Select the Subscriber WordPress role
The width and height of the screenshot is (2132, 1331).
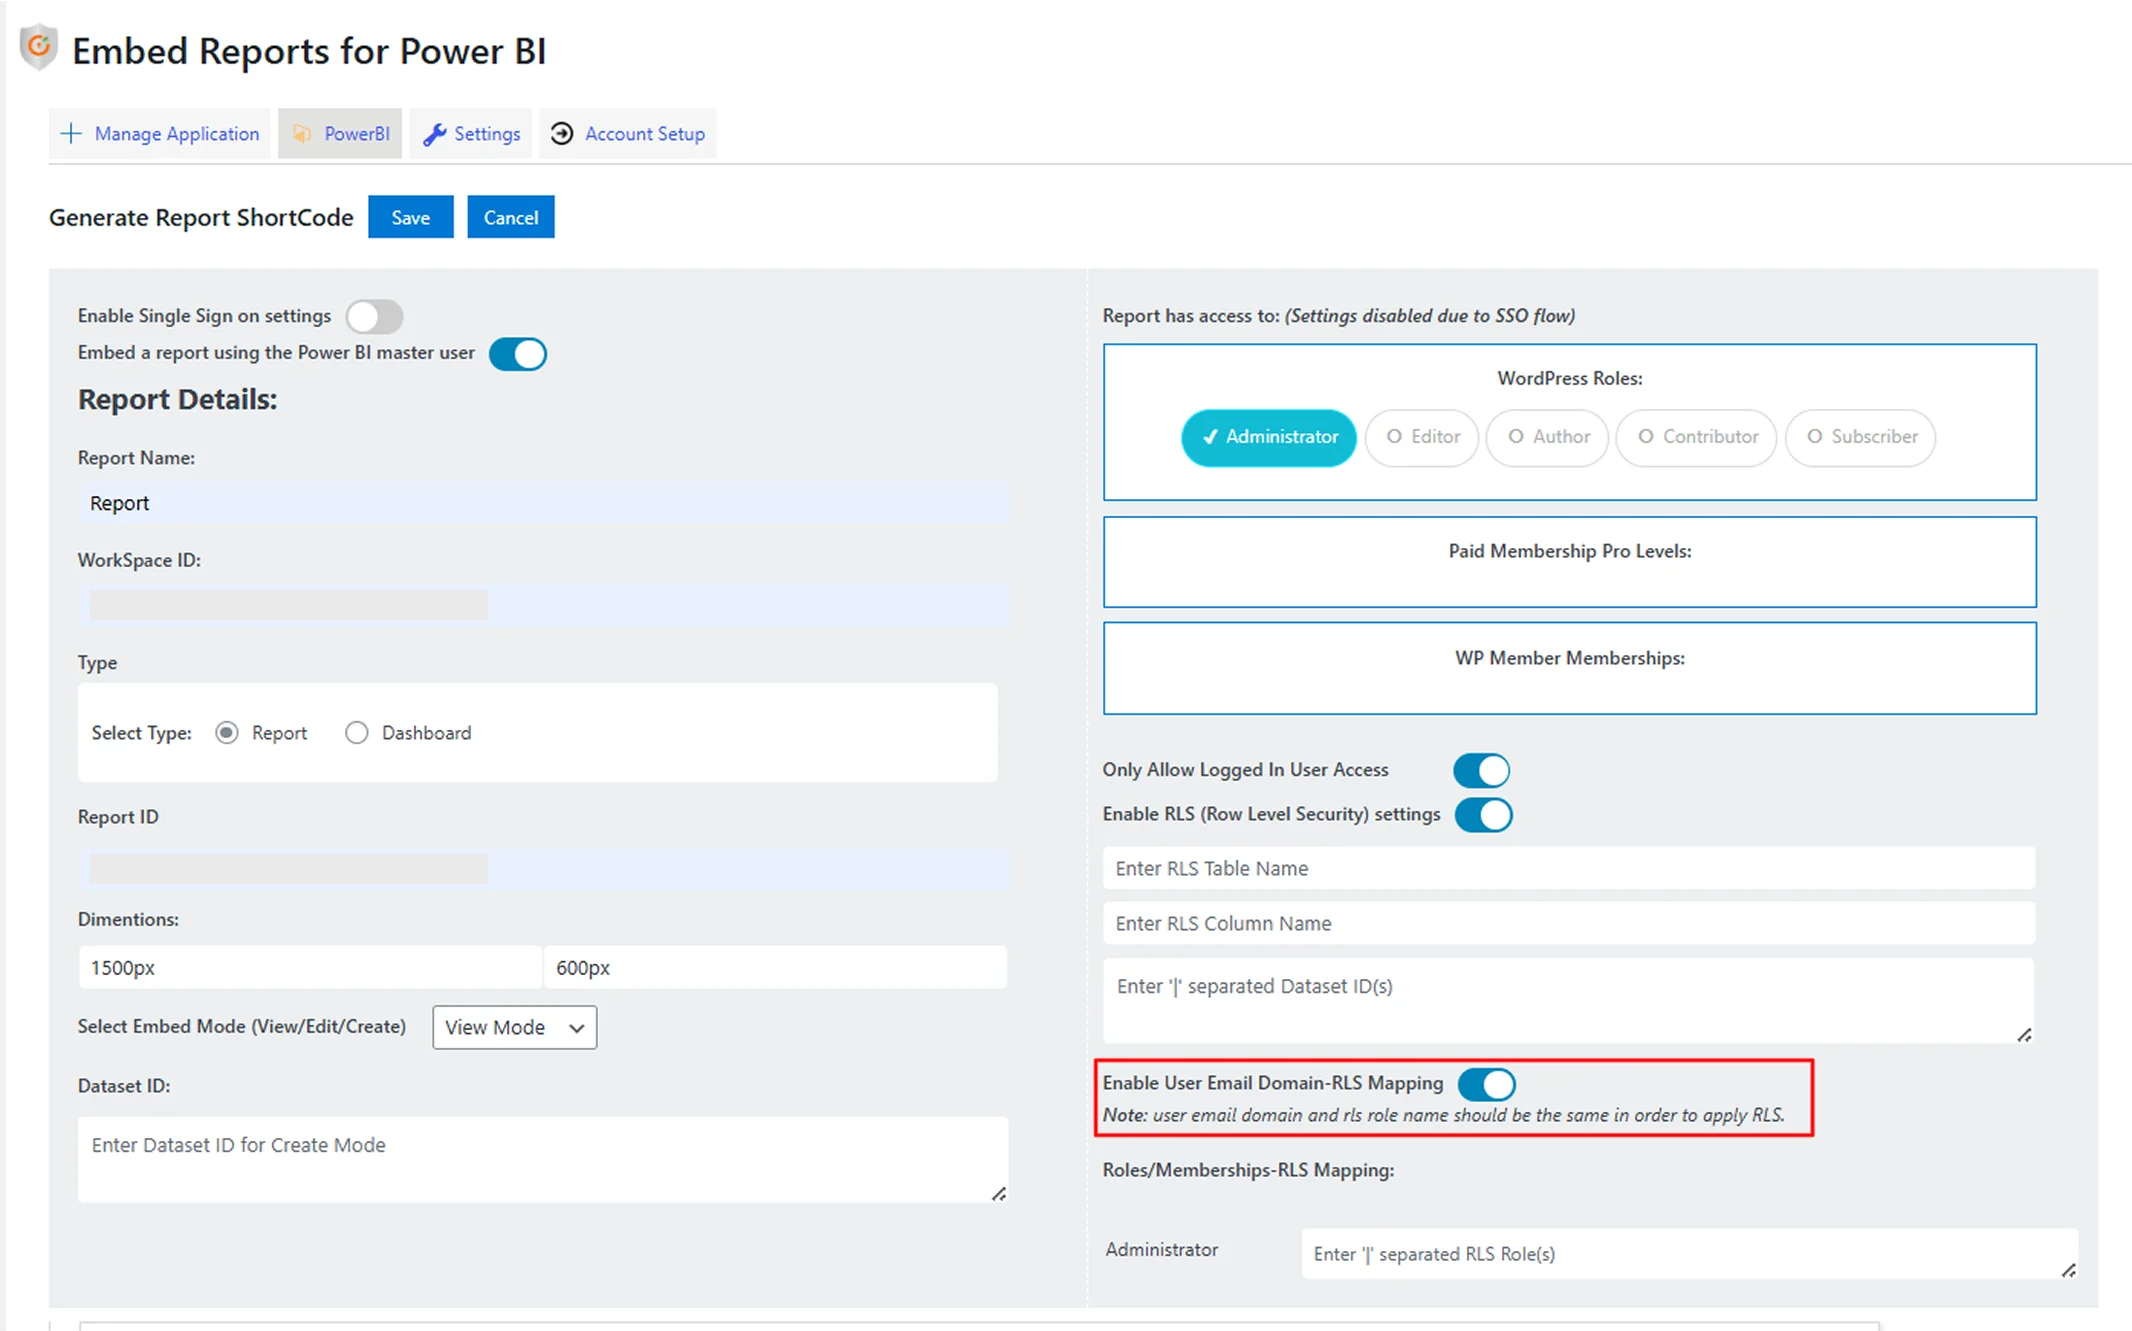[1861, 437]
